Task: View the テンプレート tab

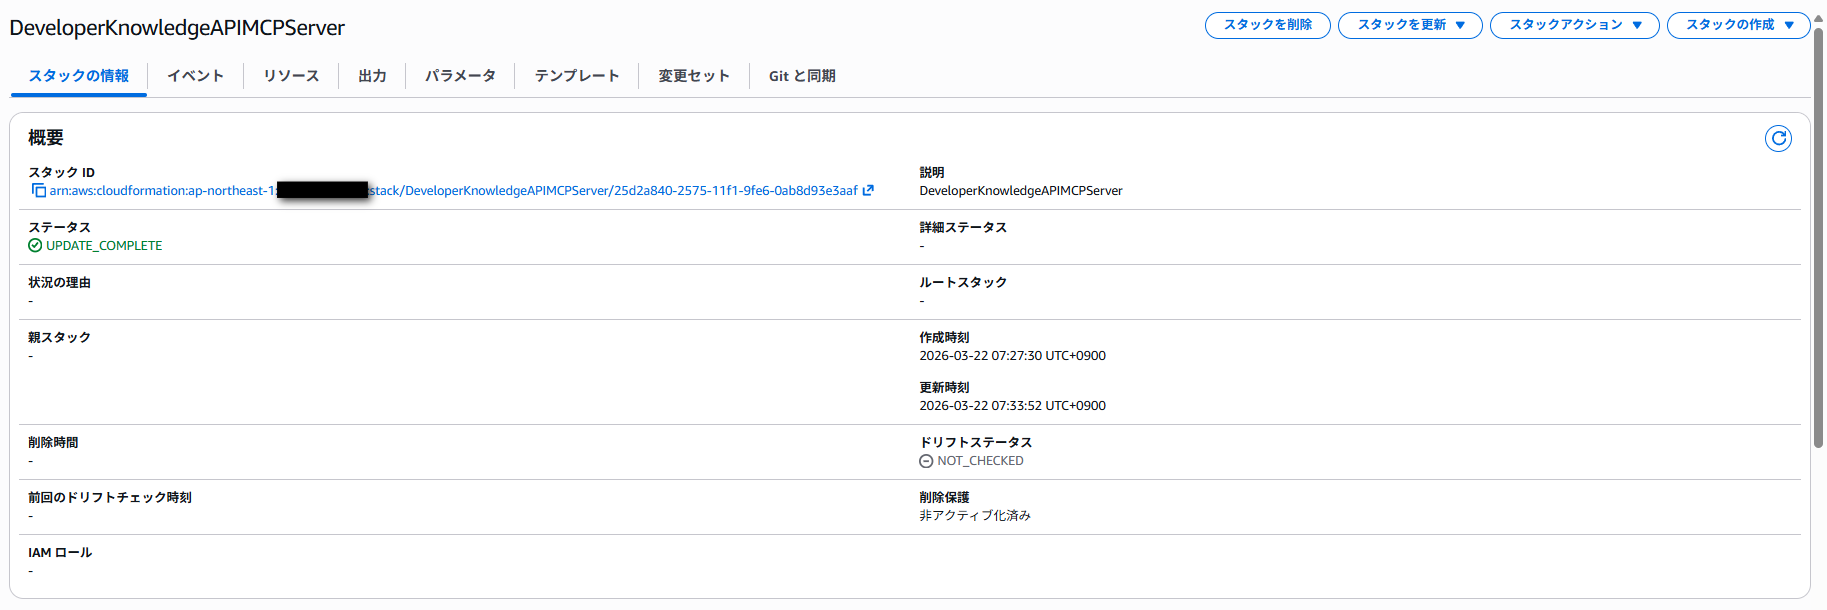Action: (x=576, y=76)
